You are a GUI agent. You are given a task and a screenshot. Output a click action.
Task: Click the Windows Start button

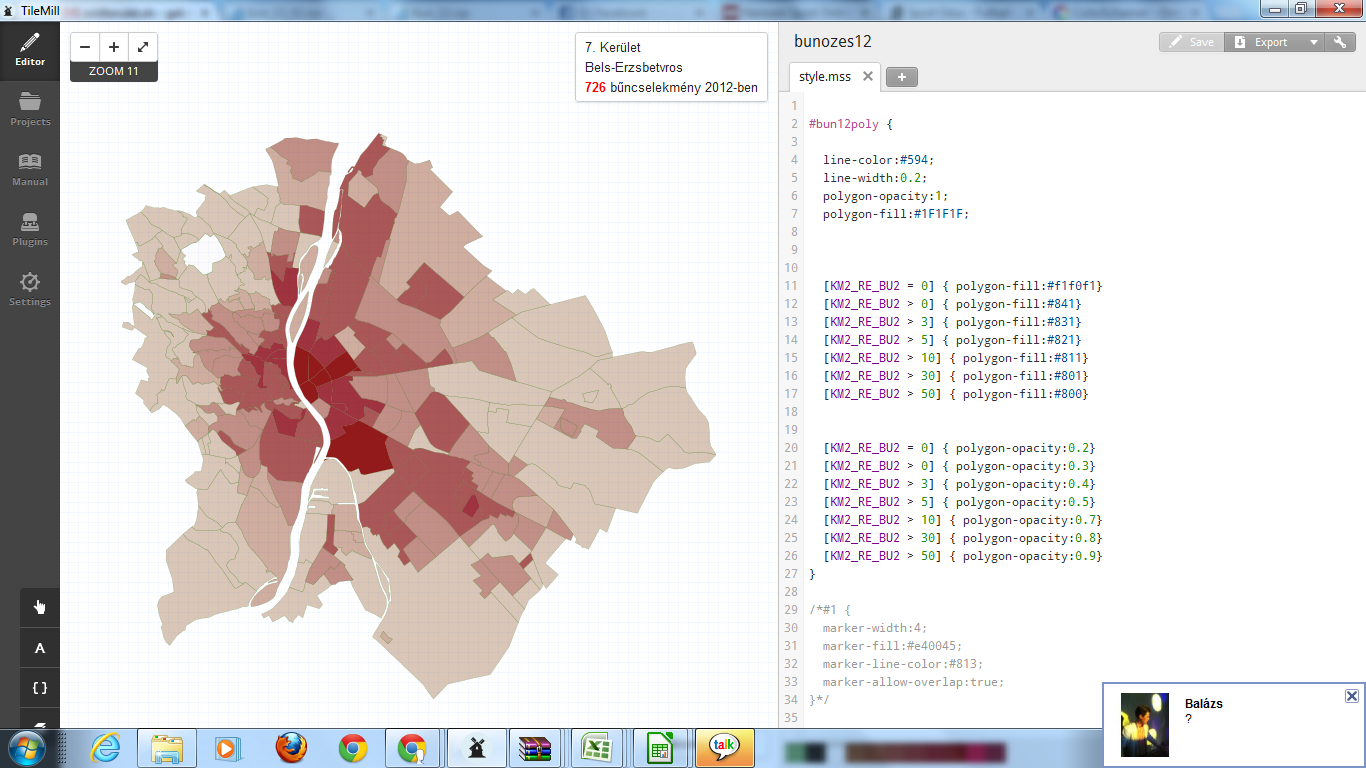pyautogui.click(x=24, y=748)
